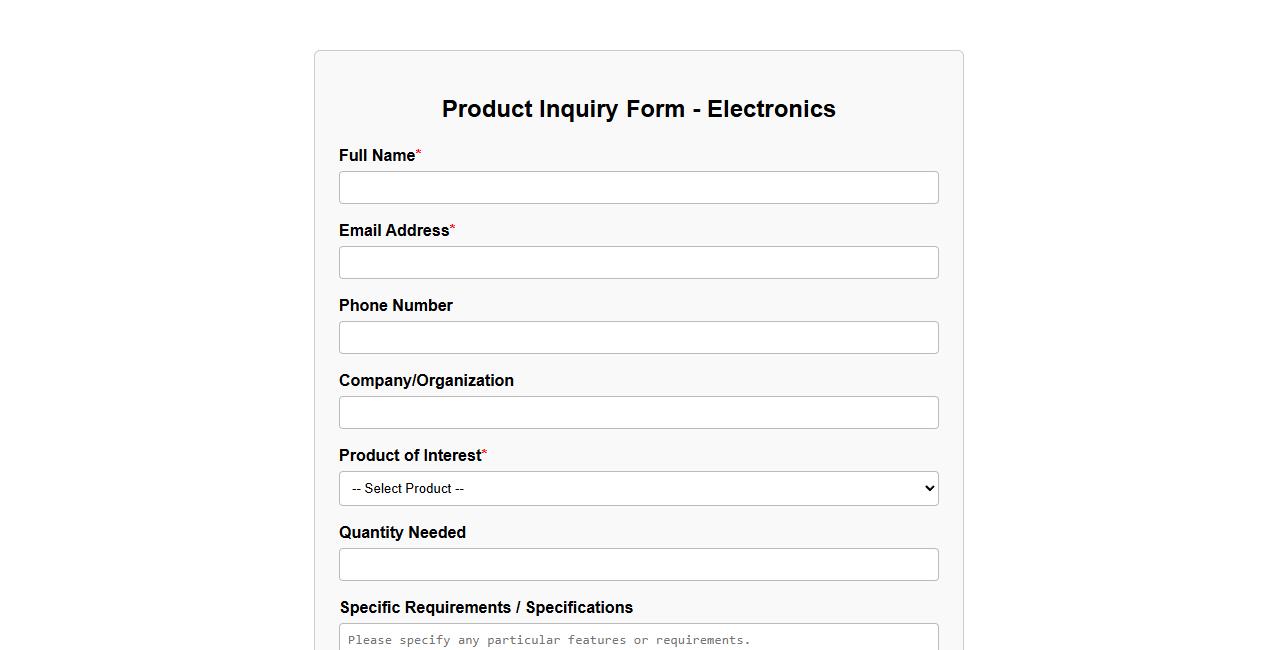1278x650 pixels.
Task: Click the Specific Requirements text area
Action: pos(638,637)
